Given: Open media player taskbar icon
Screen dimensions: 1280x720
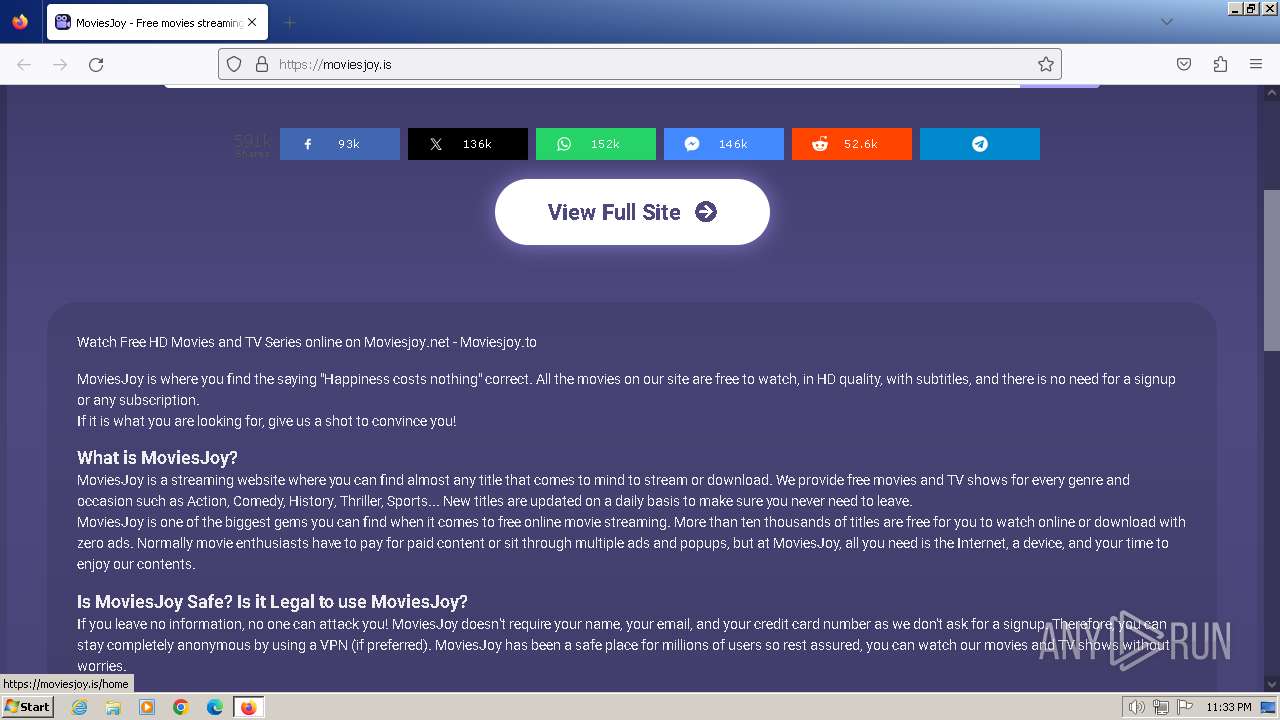Looking at the screenshot, I should point(147,707).
